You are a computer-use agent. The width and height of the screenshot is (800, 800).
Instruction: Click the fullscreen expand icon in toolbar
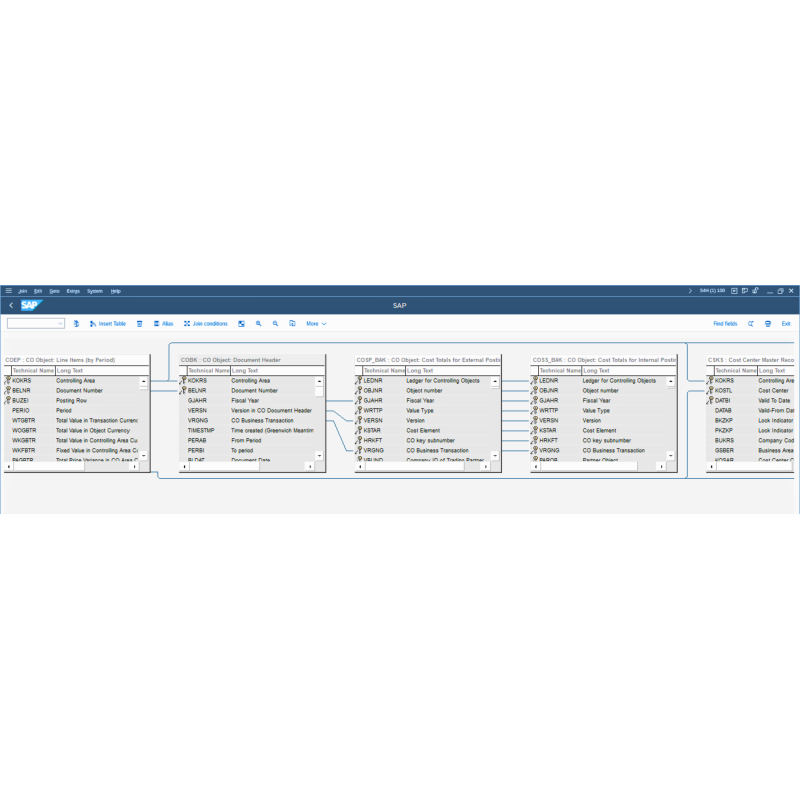point(242,323)
